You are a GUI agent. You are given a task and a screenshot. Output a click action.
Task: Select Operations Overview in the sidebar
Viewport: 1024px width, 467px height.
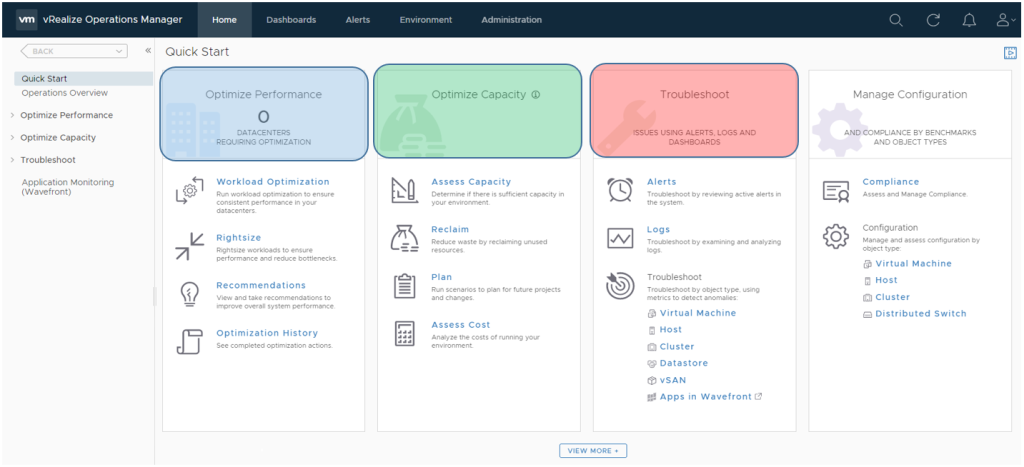click(x=64, y=93)
